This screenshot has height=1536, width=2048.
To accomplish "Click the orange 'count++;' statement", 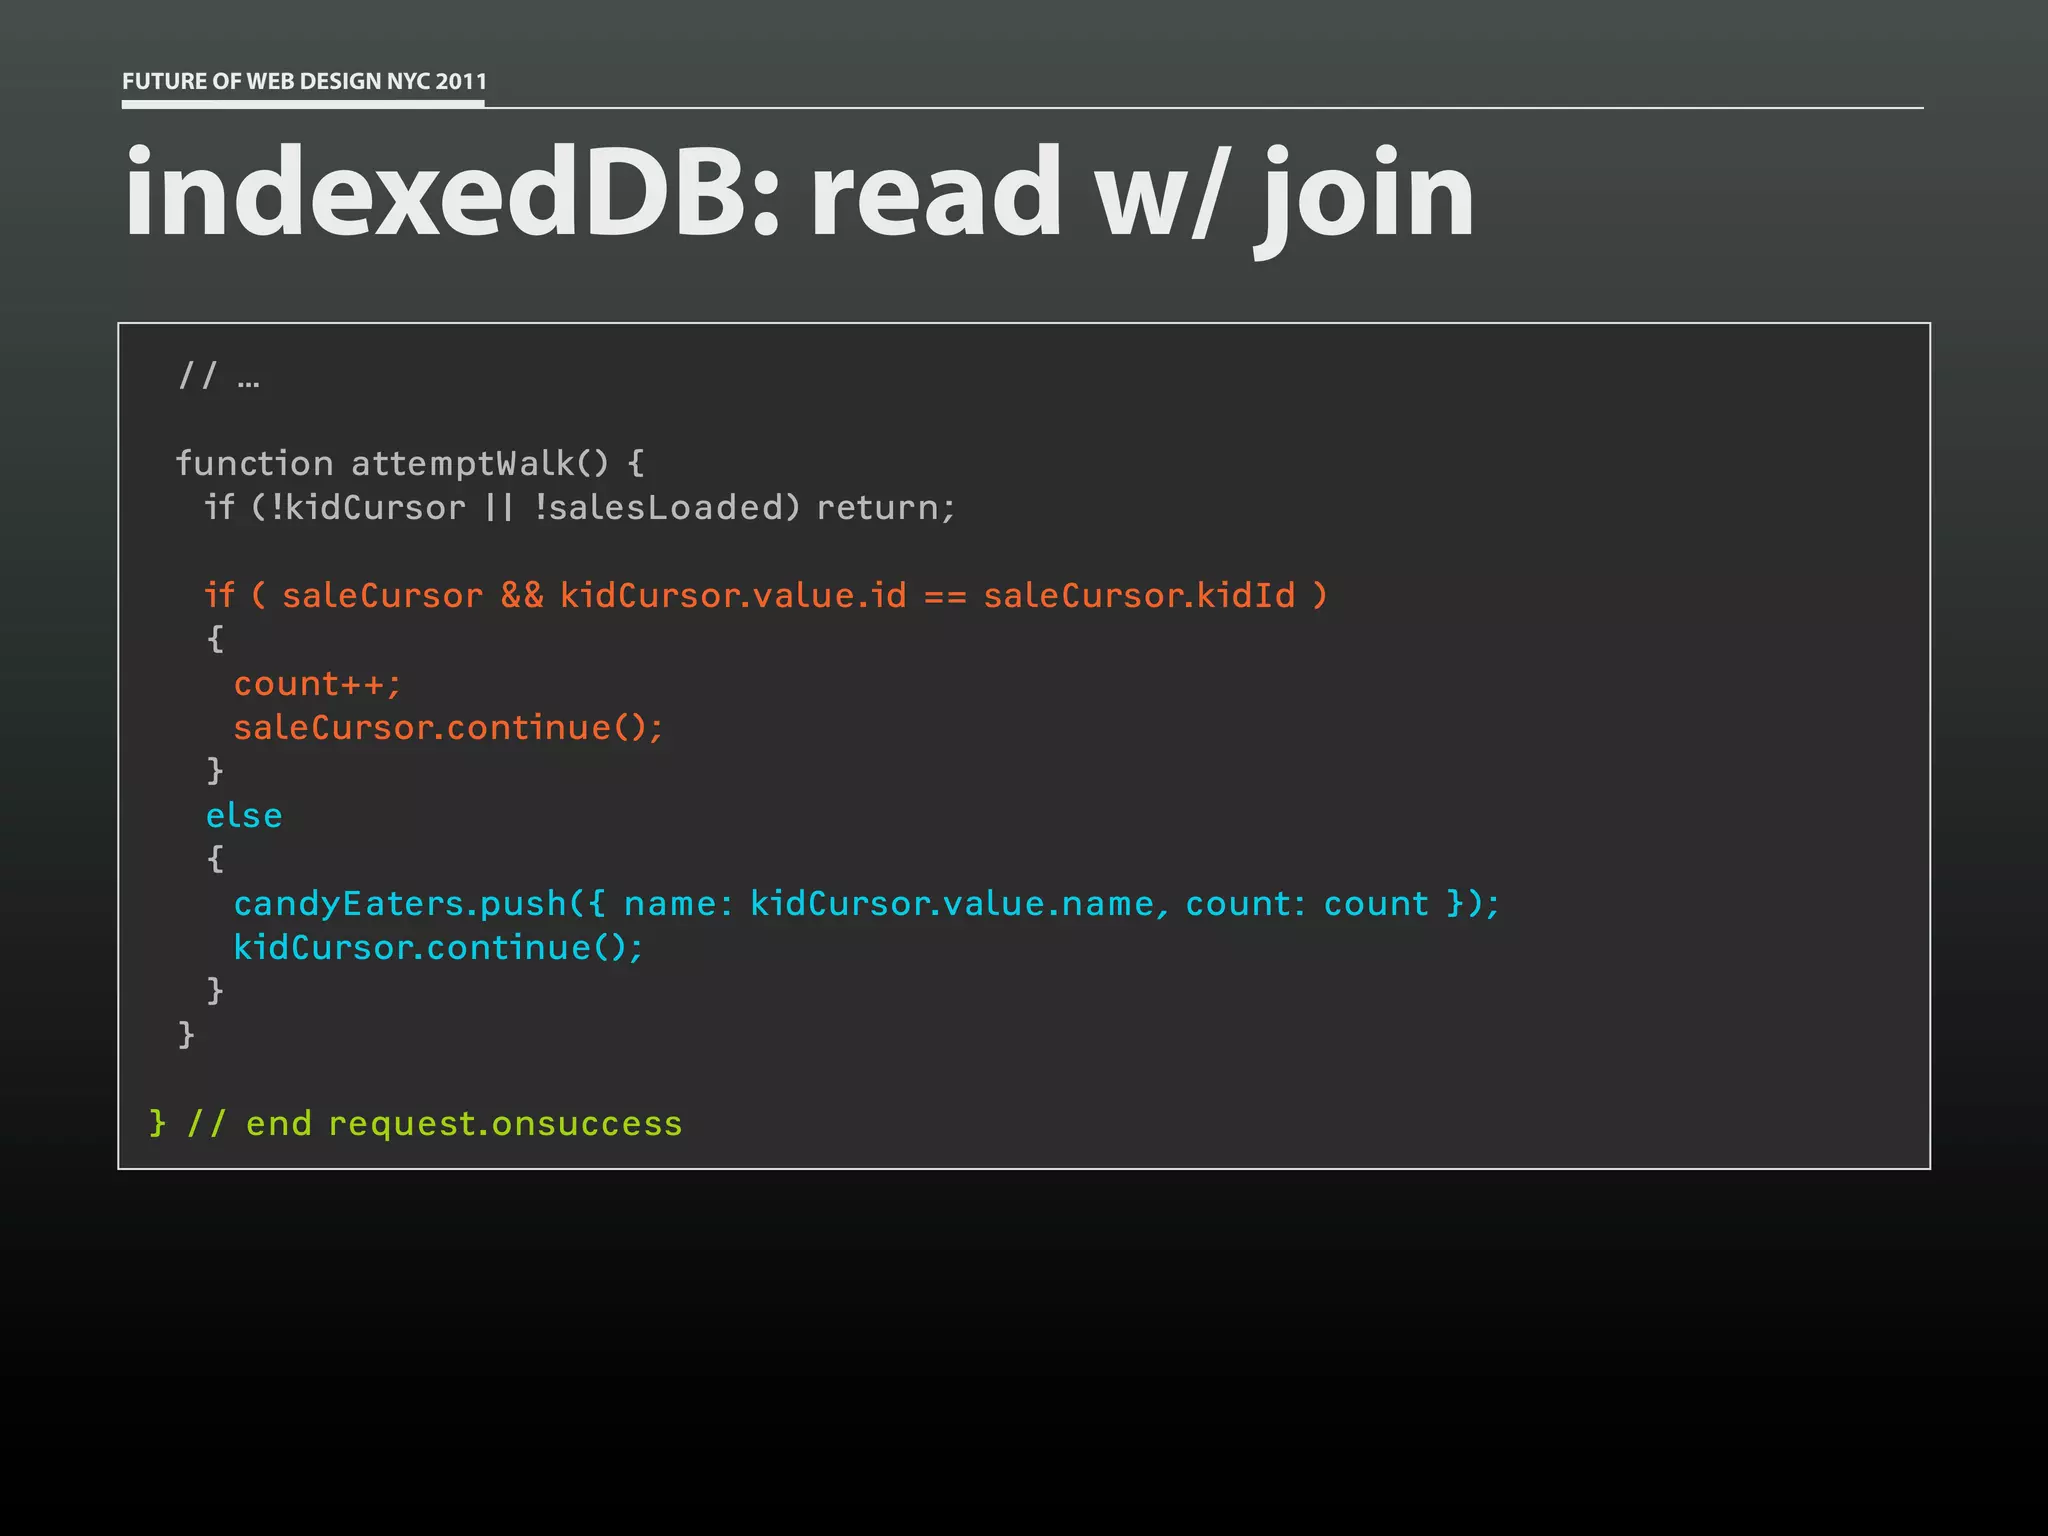I will point(317,684).
